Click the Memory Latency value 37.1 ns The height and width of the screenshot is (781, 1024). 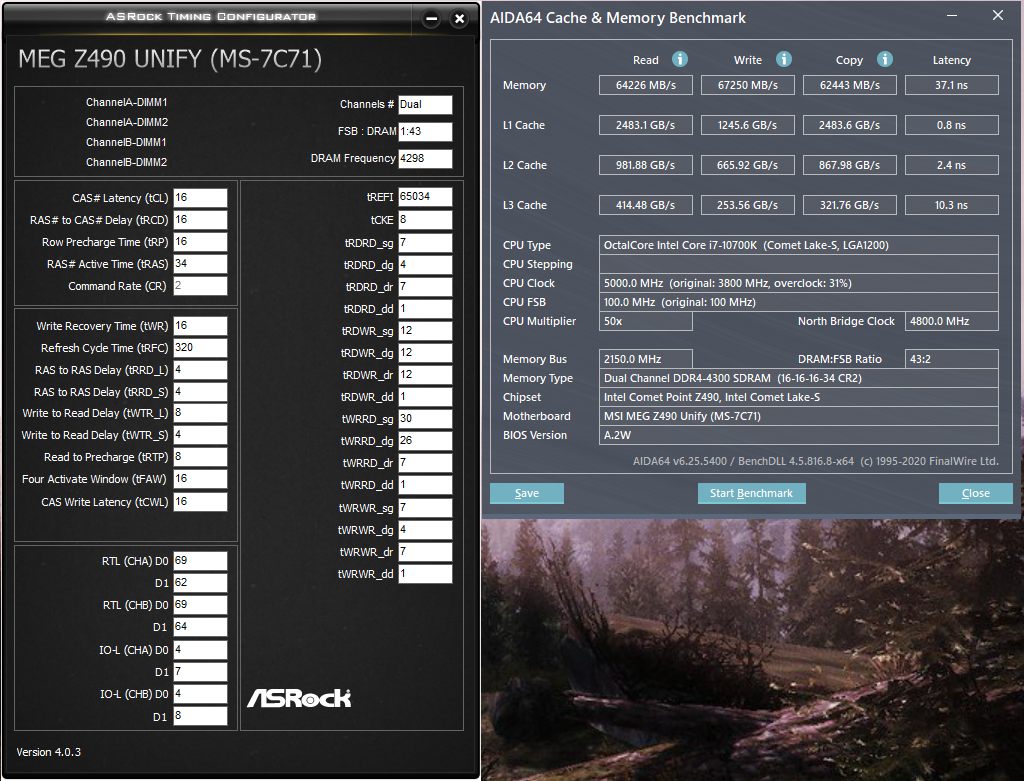[952, 85]
